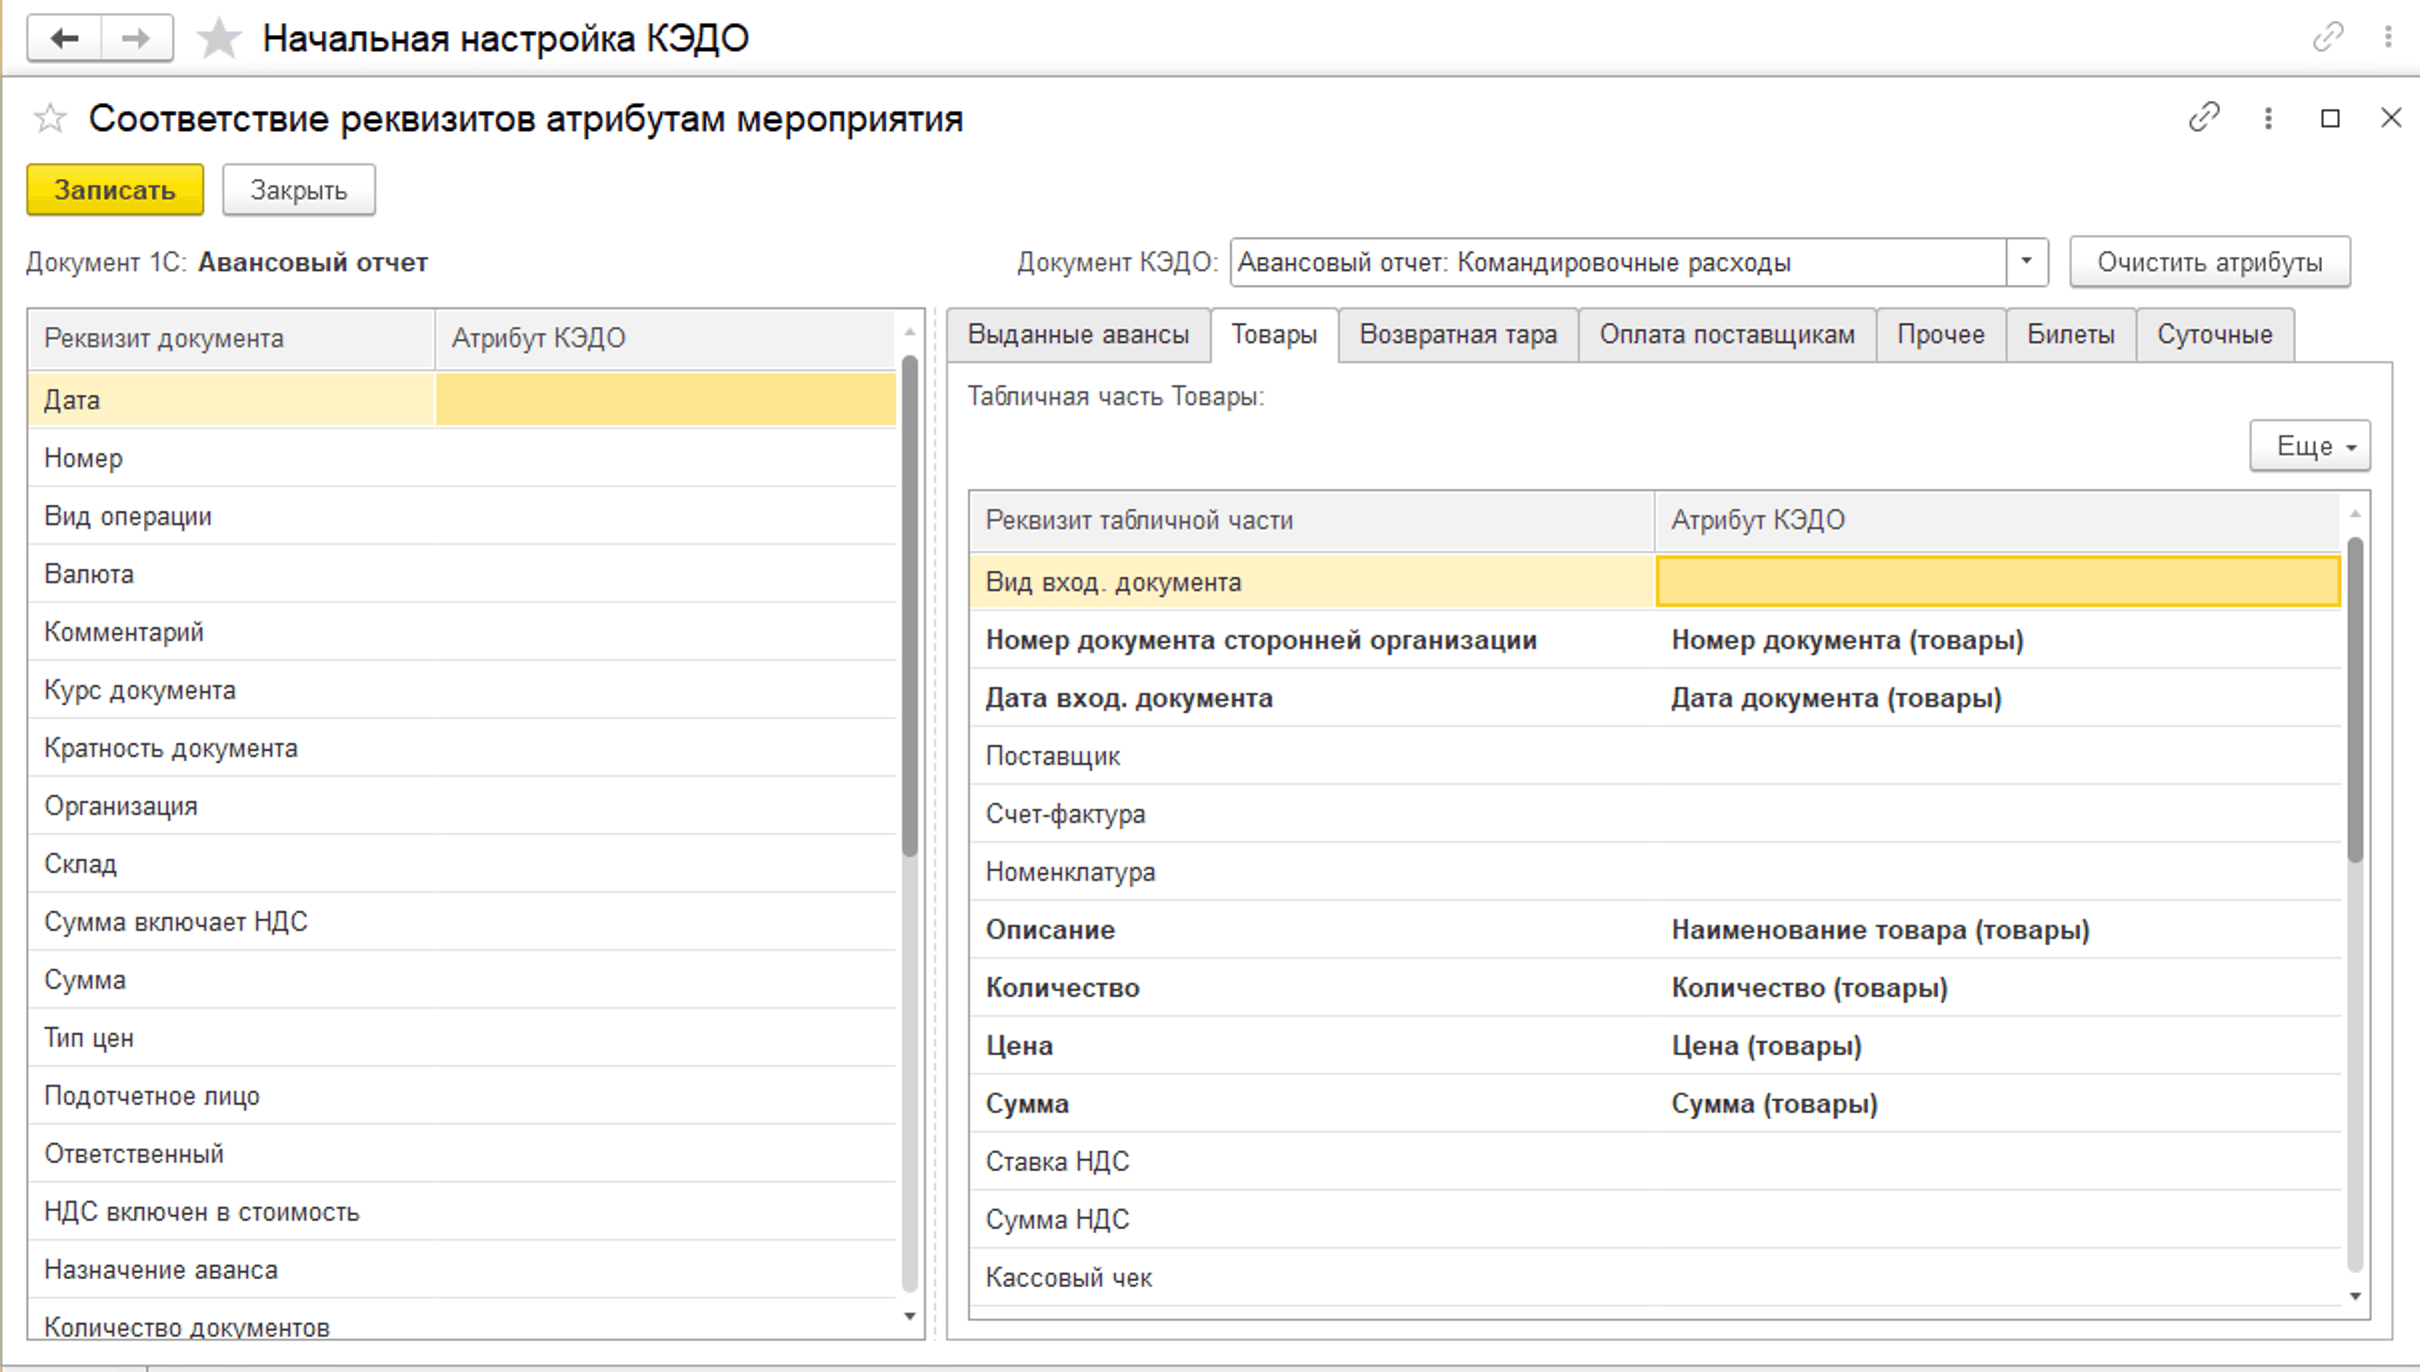Screen dimensions: 2420x1372
Task: Select Комментарий row
Action: [462, 632]
